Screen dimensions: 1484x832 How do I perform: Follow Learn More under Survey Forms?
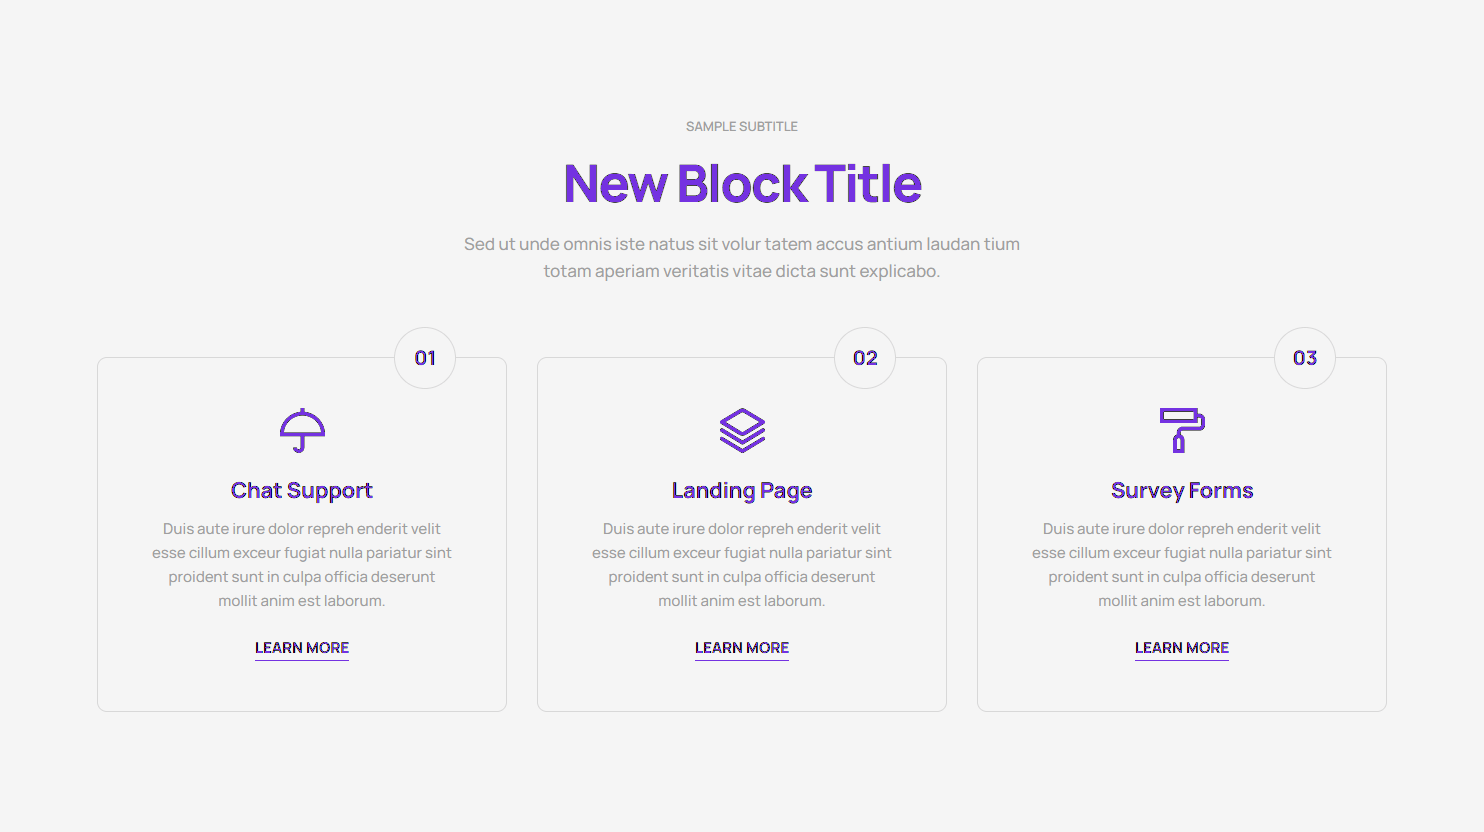click(1182, 648)
